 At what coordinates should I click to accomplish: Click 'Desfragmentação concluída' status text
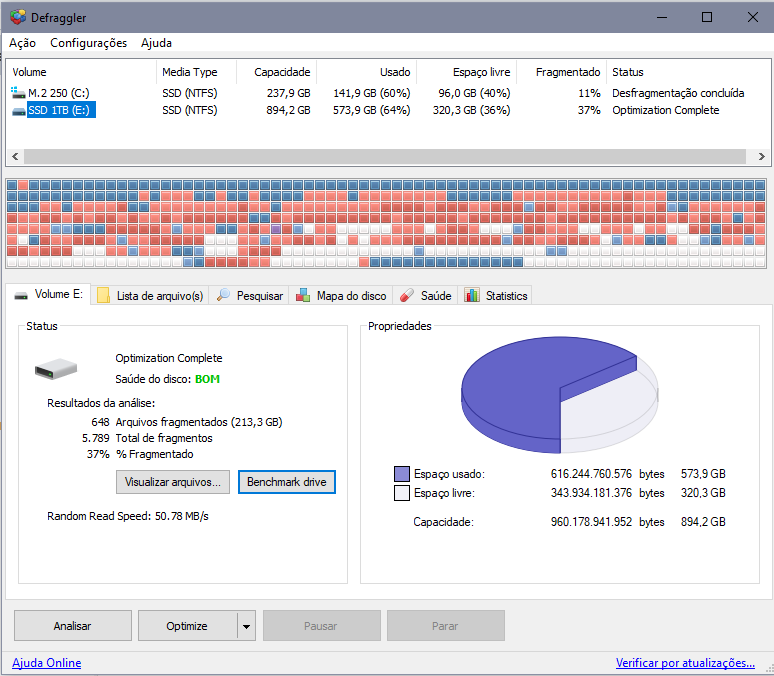click(678, 93)
